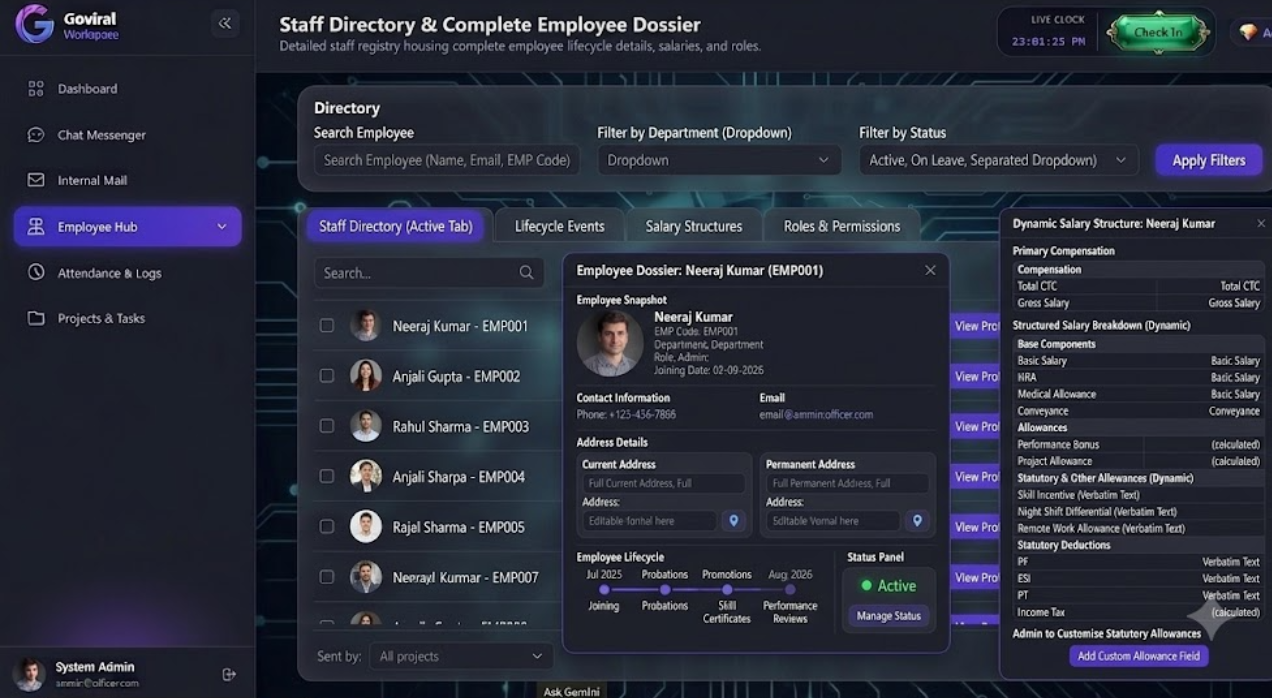Click the Active status indicator
Screen dimensions: 1272x698
click(x=888, y=586)
